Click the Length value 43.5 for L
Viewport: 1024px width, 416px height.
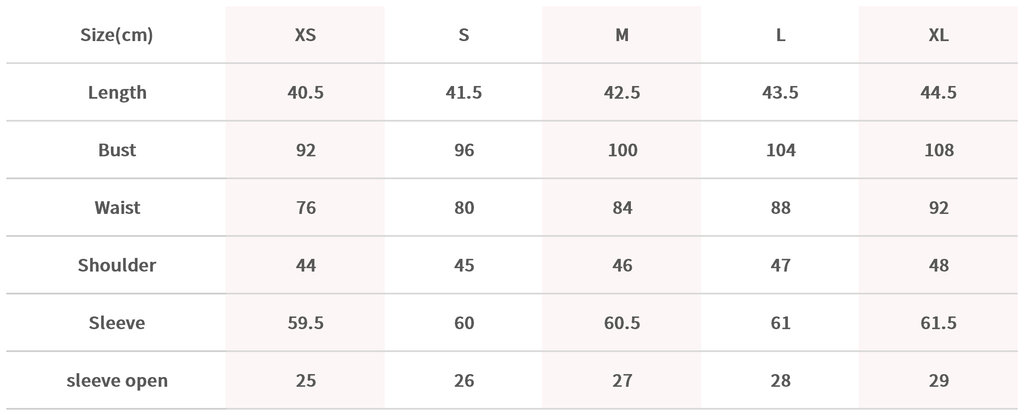click(780, 93)
